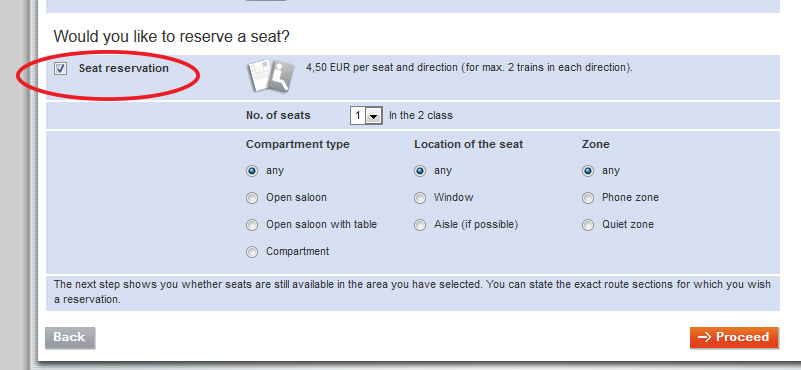The height and width of the screenshot is (370, 801).
Task: Toggle the Seat reservation checkbox
Action: click(x=60, y=68)
